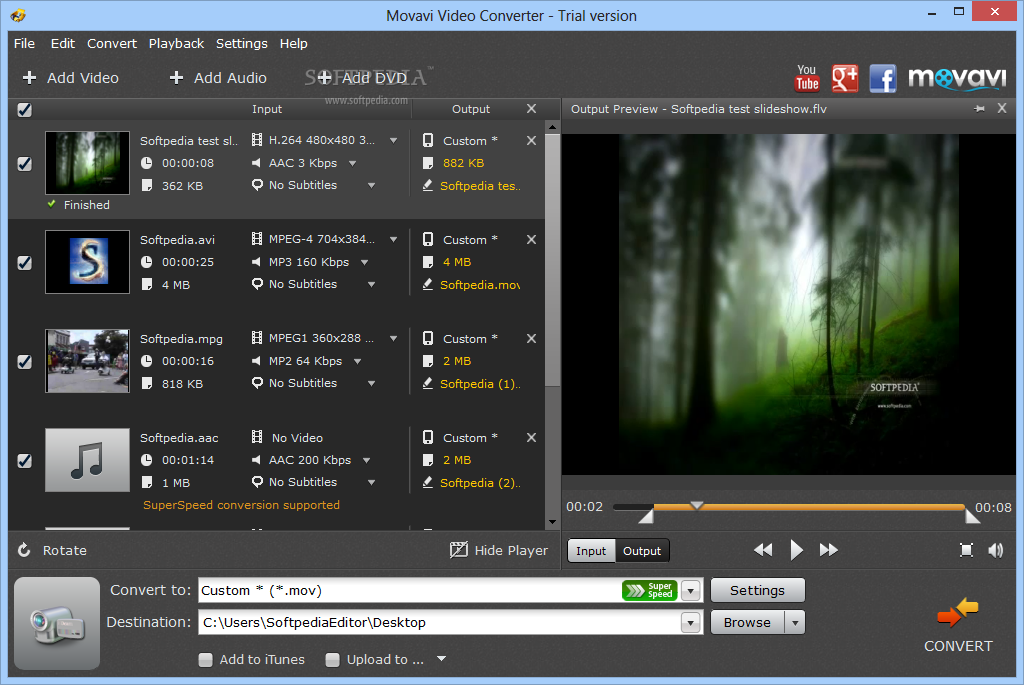Click the SuperSpeed badge
1024x685 pixels.
650,590
